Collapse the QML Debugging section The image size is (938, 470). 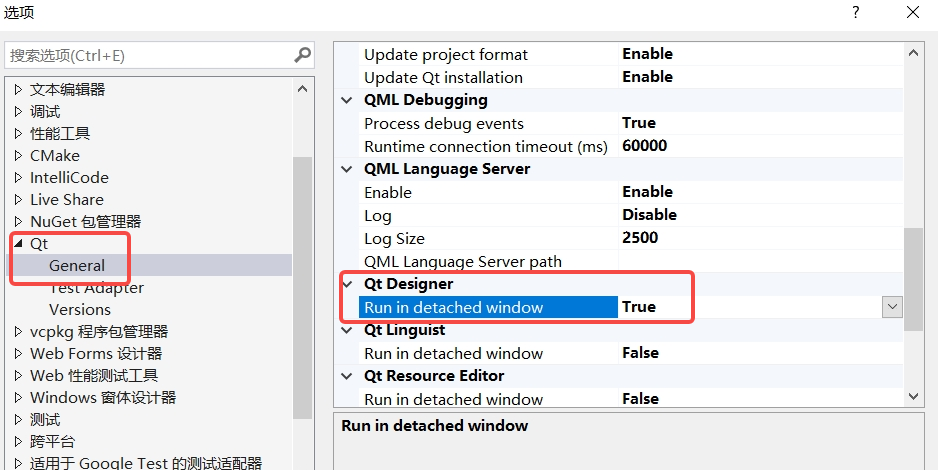click(347, 100)
